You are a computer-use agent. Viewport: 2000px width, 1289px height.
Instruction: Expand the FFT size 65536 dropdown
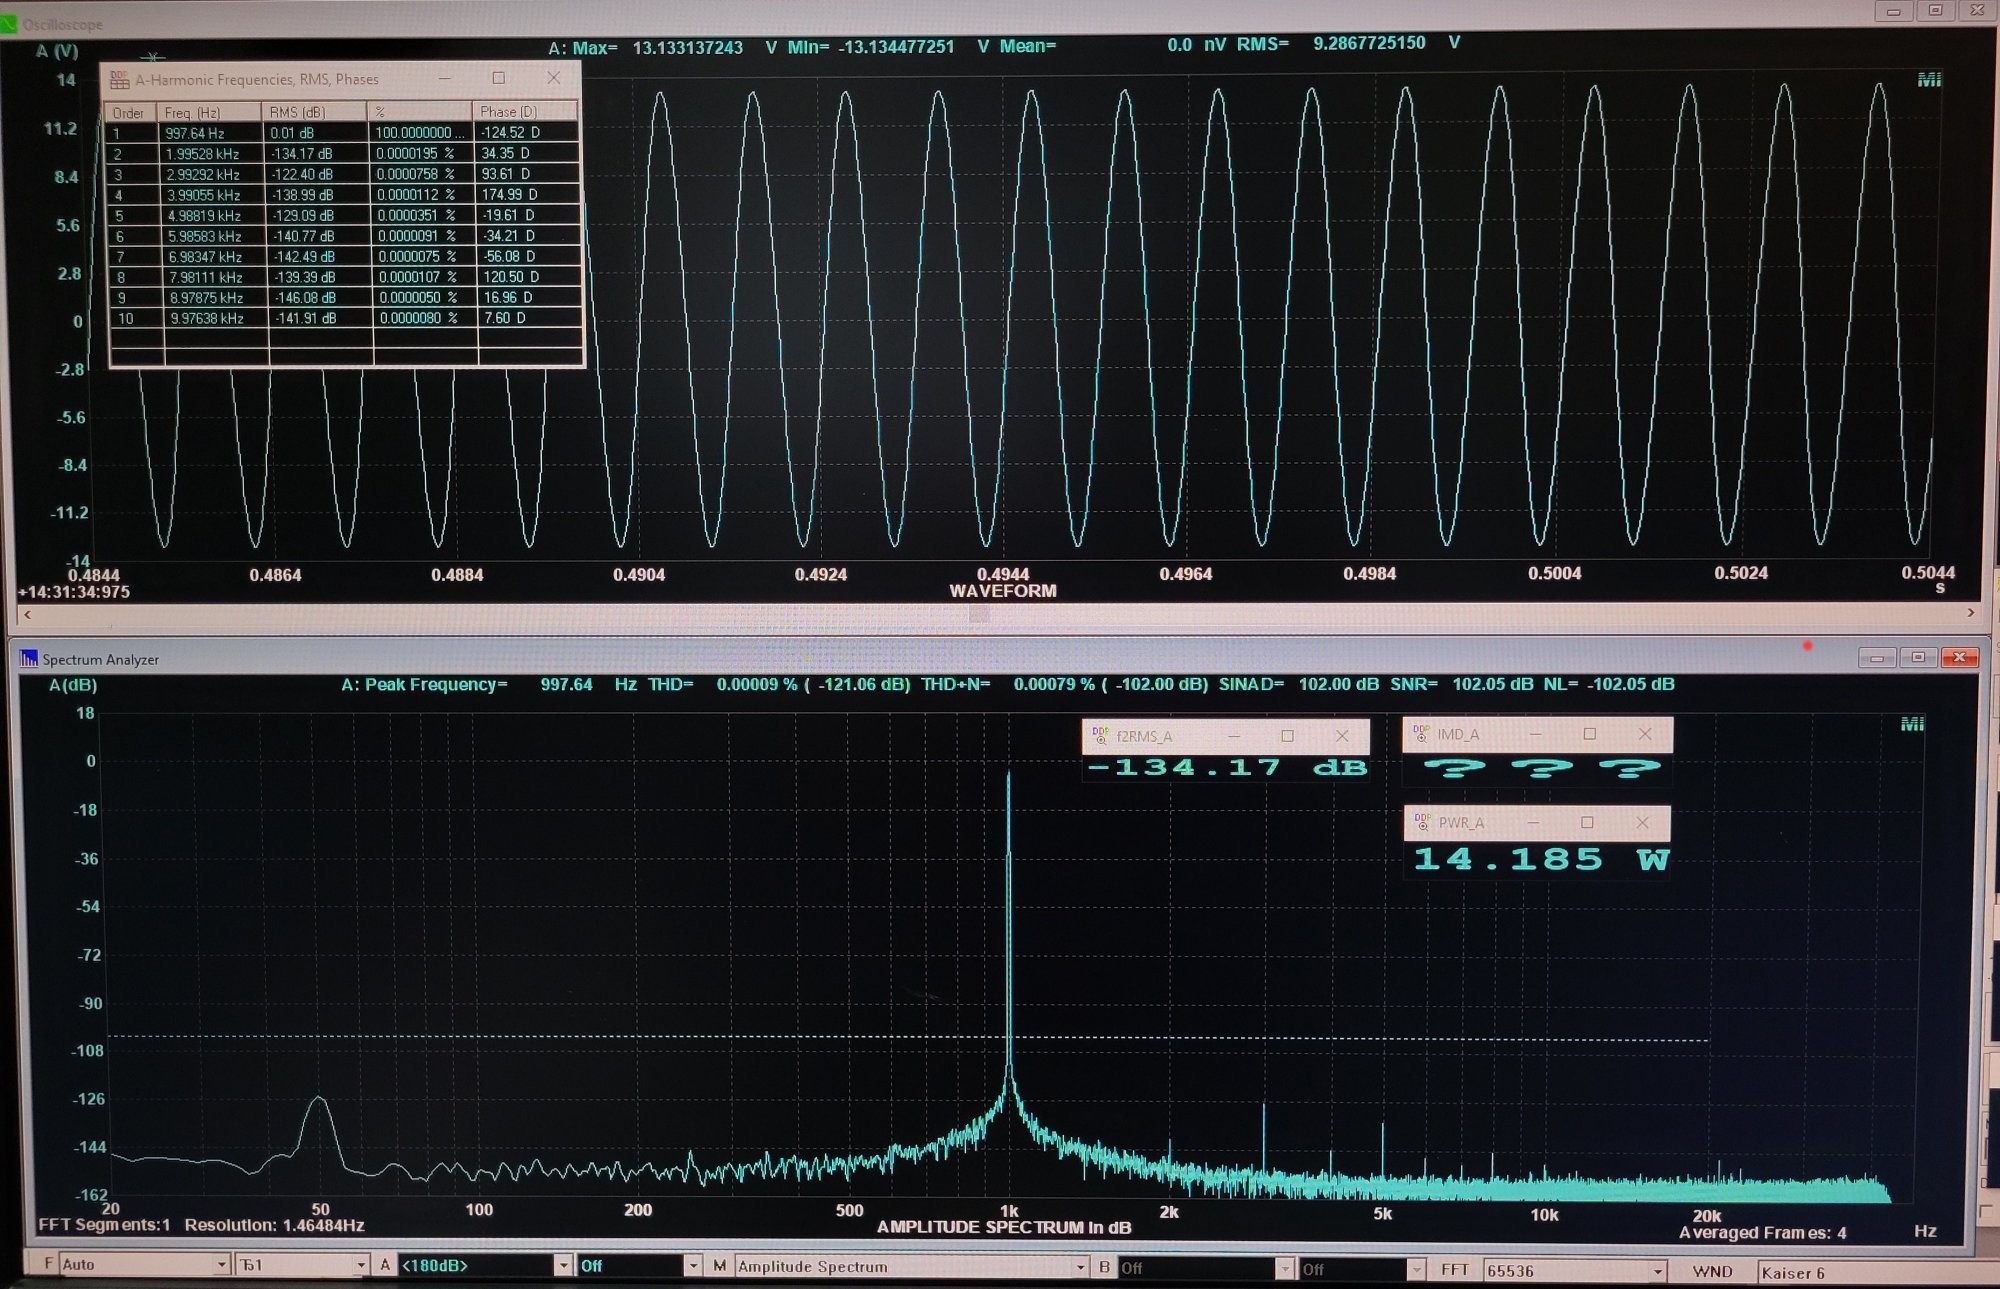coord(1657,1271)
